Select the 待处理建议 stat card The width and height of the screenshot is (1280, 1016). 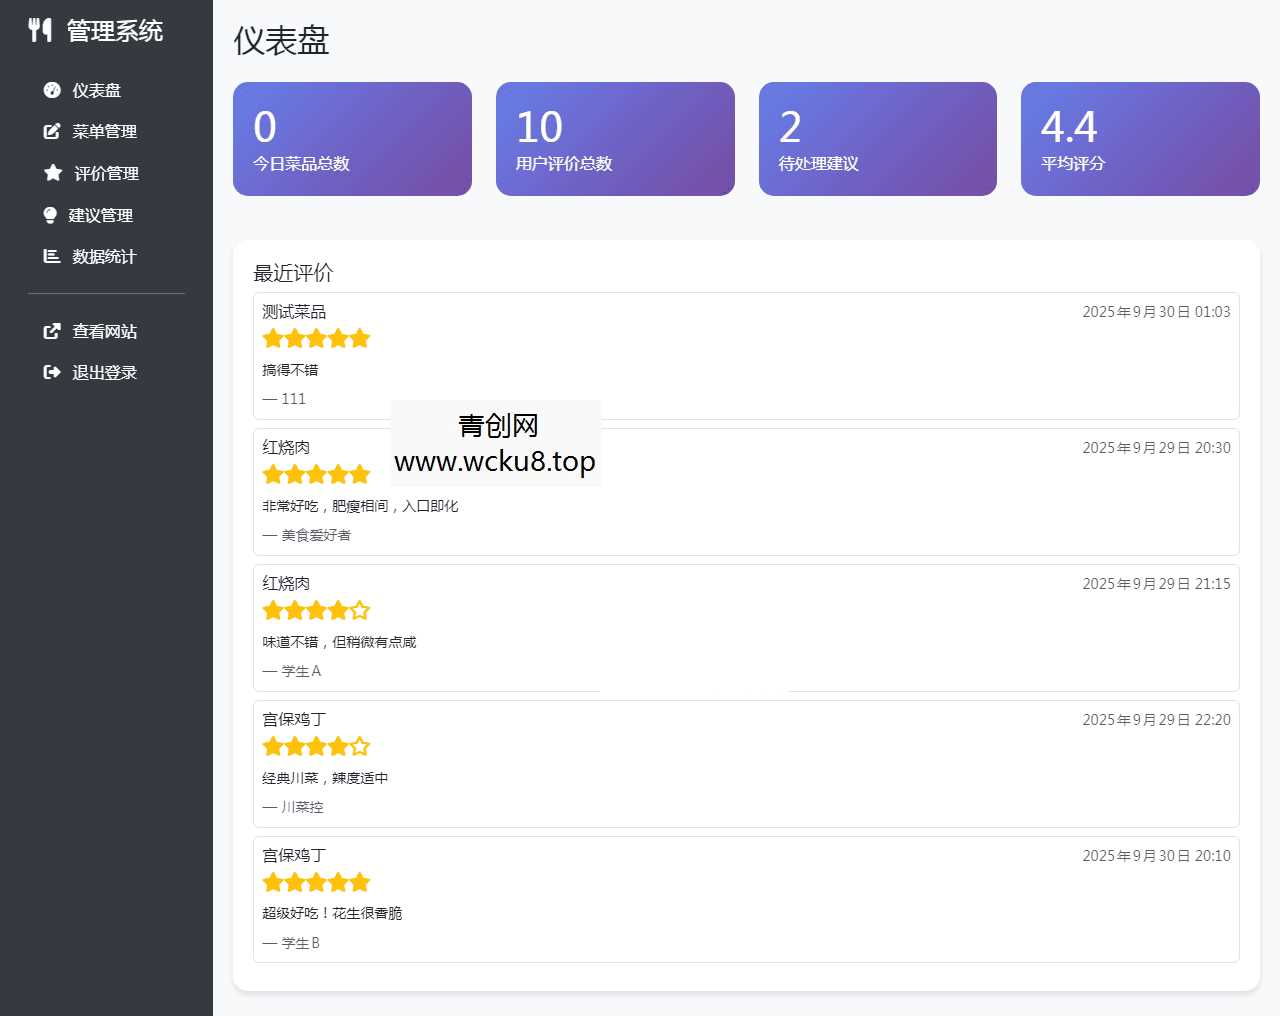coord(877,139)
